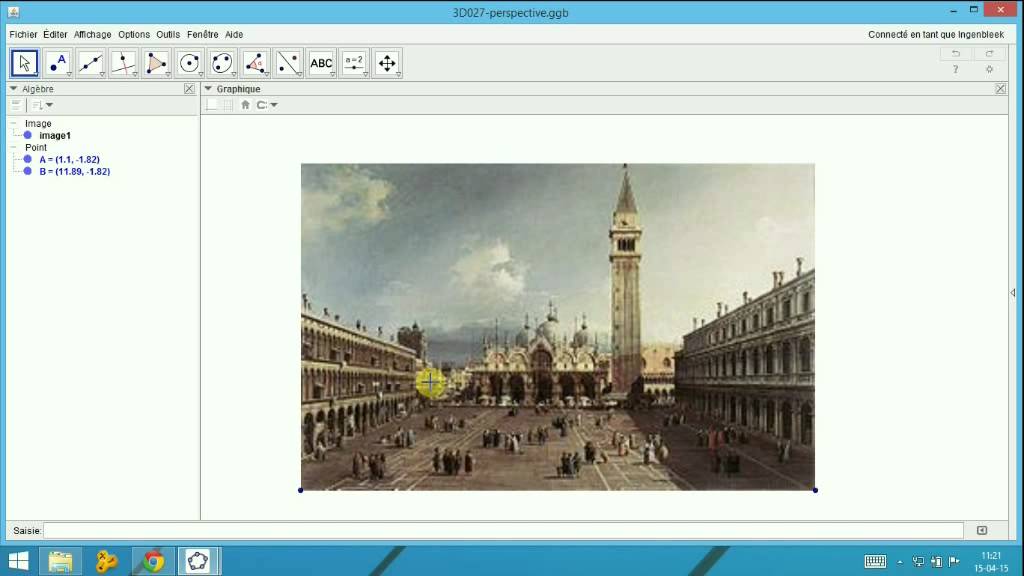Image resolution: width=1024 pixels, height=576 pixels.
Task: Click the Redo arrow icon
Action: [x=989, y=54]
